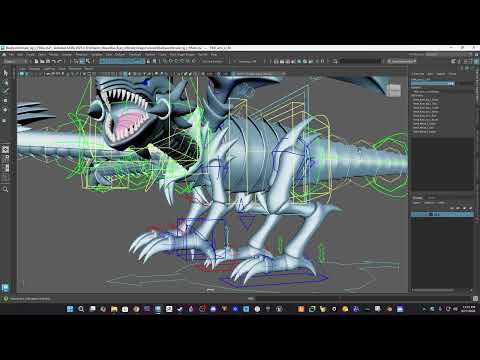Click the move layer up icon
The width and height of the screenshot is (480, 360).
pos(453,208)
